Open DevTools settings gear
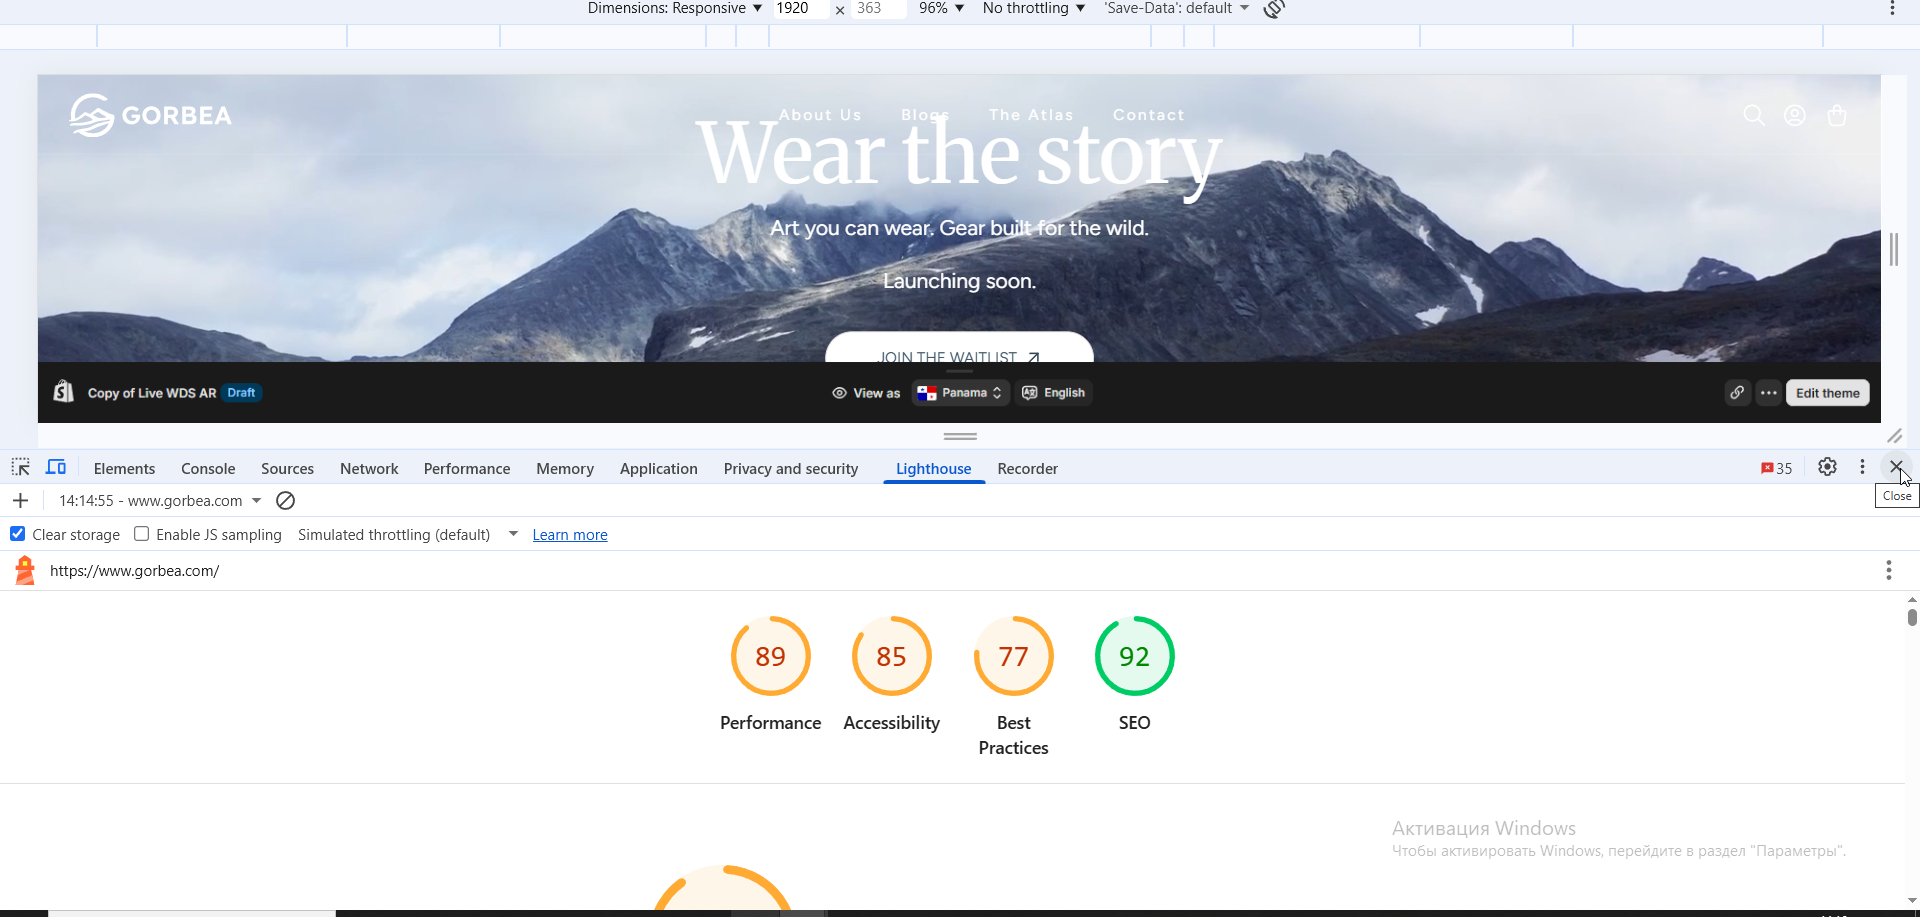1920x917 pixels. [x=1827, y=467]
